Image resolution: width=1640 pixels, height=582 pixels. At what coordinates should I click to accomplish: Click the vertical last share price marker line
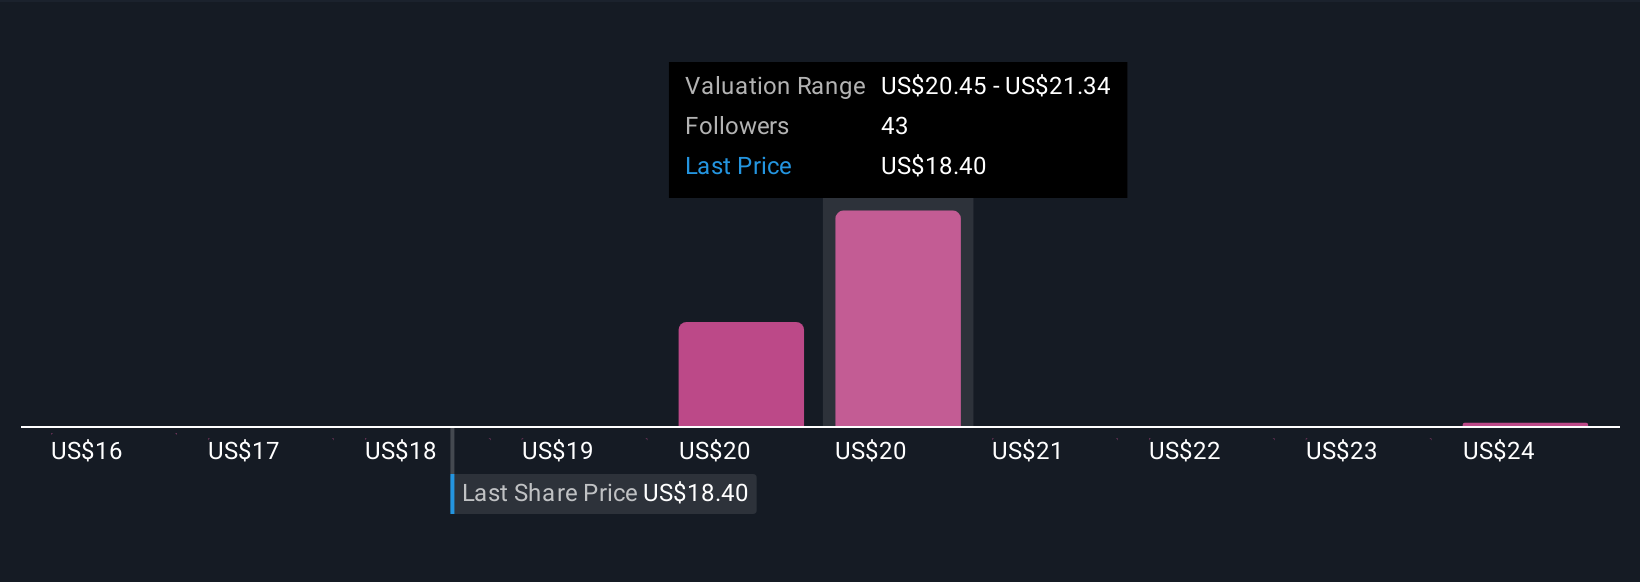(x=452, y=450)
